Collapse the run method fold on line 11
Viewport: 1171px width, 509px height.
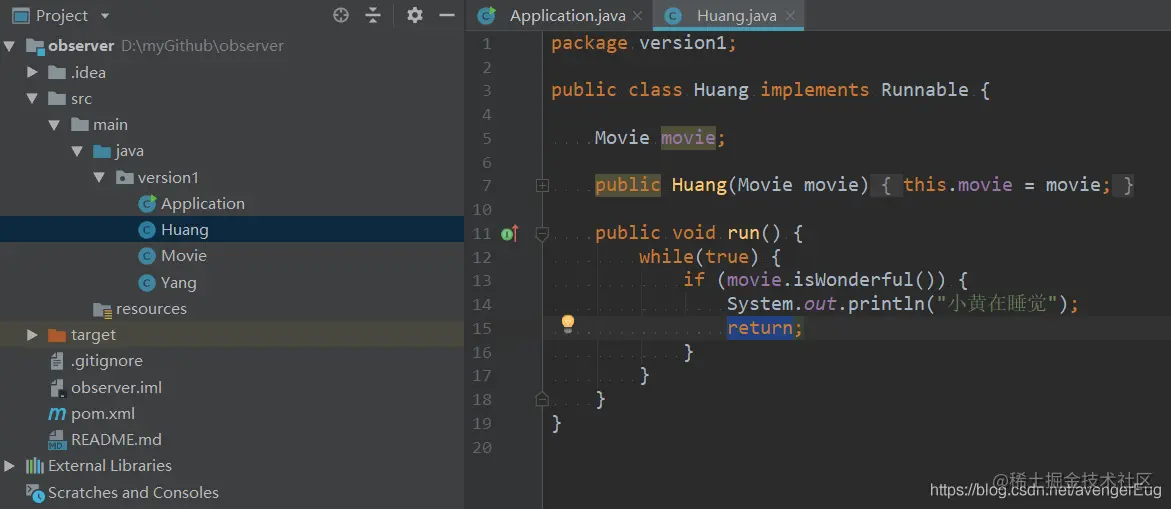(542, 234)
